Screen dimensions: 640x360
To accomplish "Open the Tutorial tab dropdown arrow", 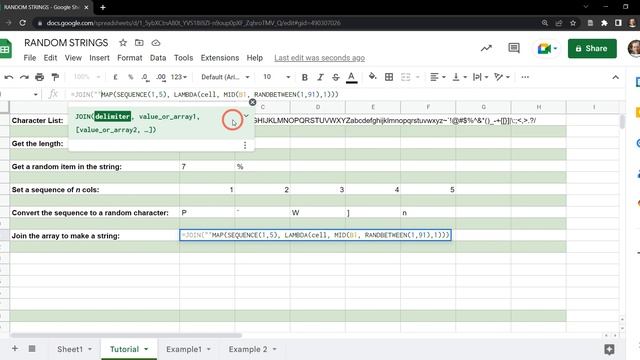I will 146,349.
